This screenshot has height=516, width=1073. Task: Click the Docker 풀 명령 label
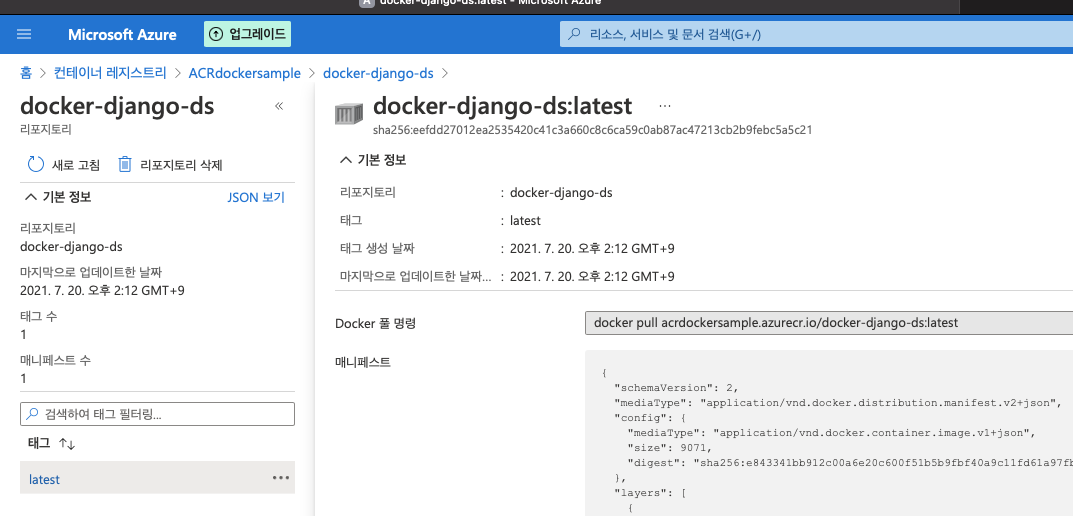375,324
